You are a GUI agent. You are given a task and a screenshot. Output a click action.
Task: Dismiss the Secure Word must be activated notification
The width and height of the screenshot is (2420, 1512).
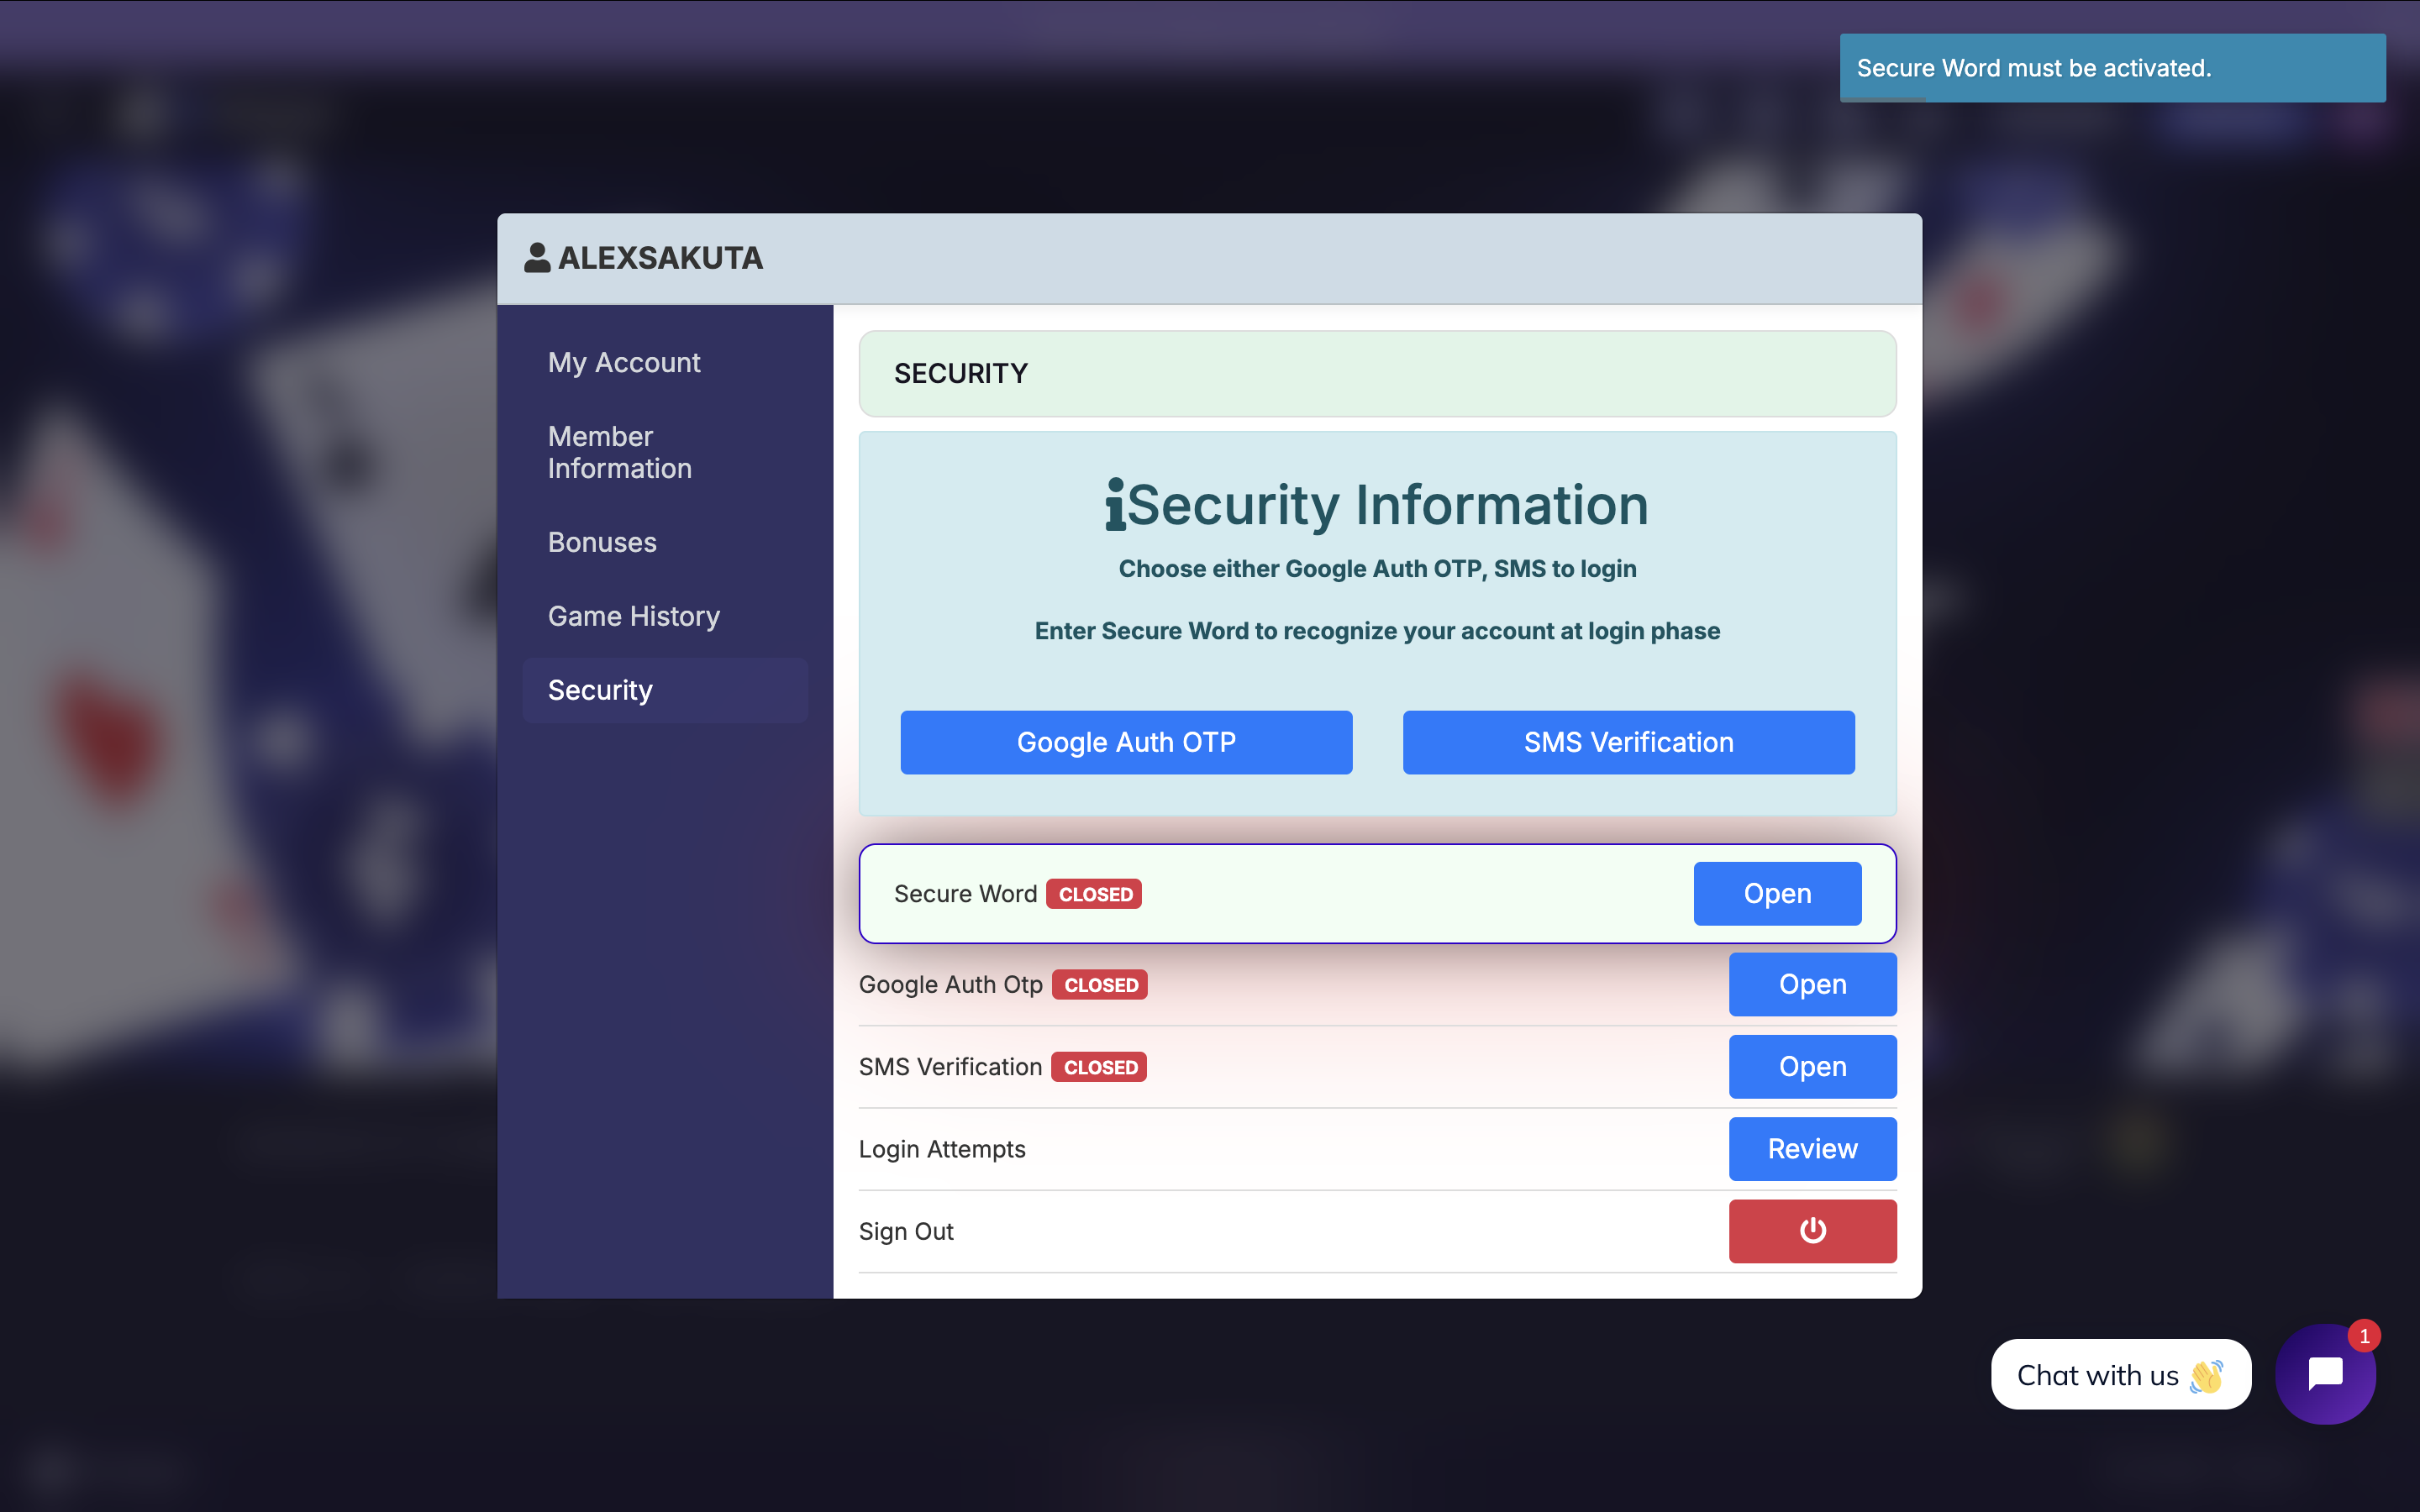pos(2111,68)
